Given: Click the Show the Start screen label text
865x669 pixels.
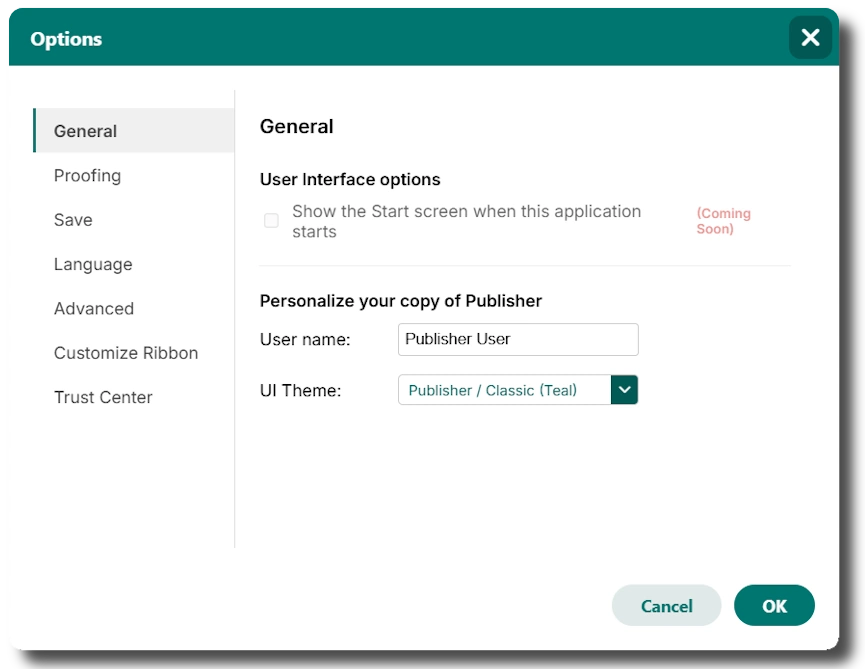Looking at the screenshot, I should pyautogui.click(x=466, y=221).
